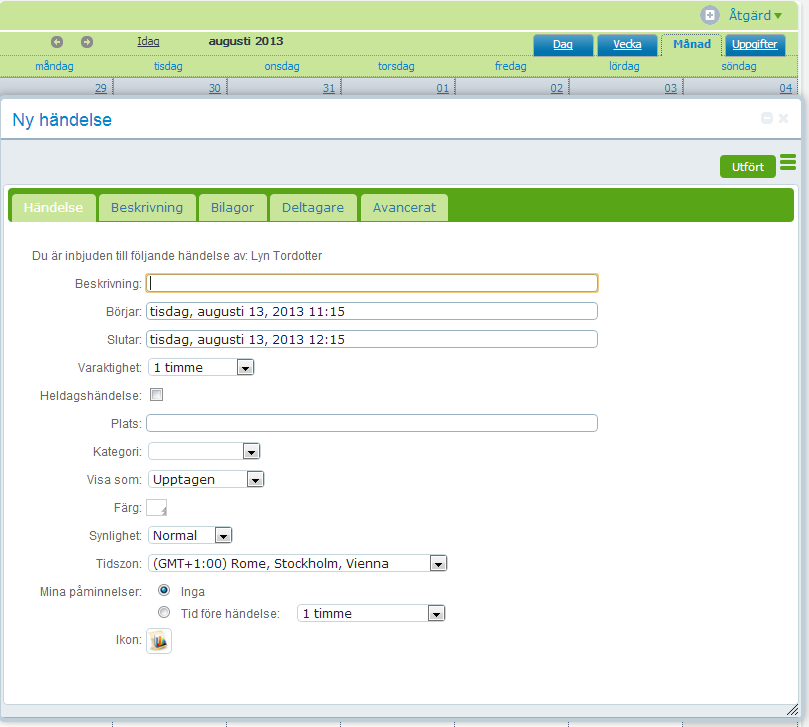Select the Månad view tab
Image resolution: width=809 pixels, height=727 pixels.
(x=692, y=44)
